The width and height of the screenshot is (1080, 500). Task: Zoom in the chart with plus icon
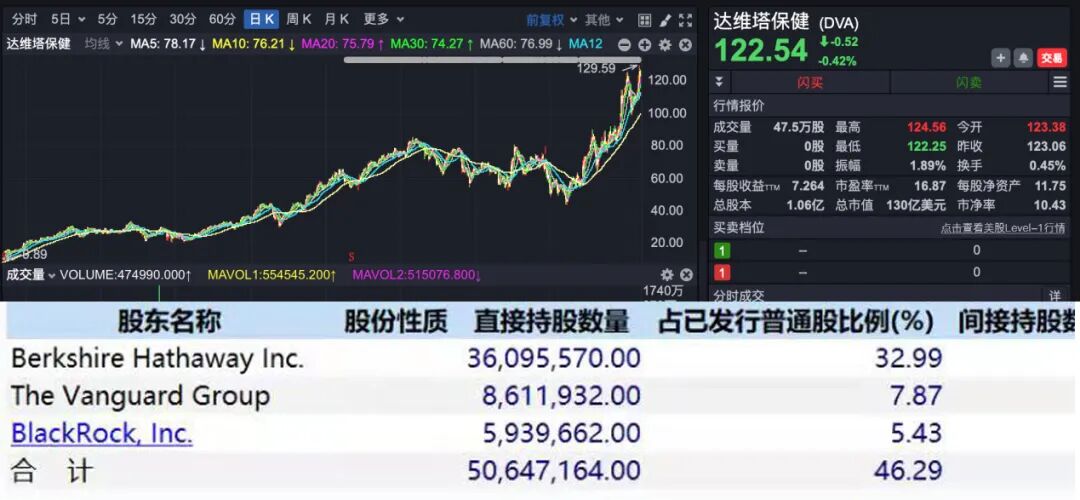coord(645,45)
